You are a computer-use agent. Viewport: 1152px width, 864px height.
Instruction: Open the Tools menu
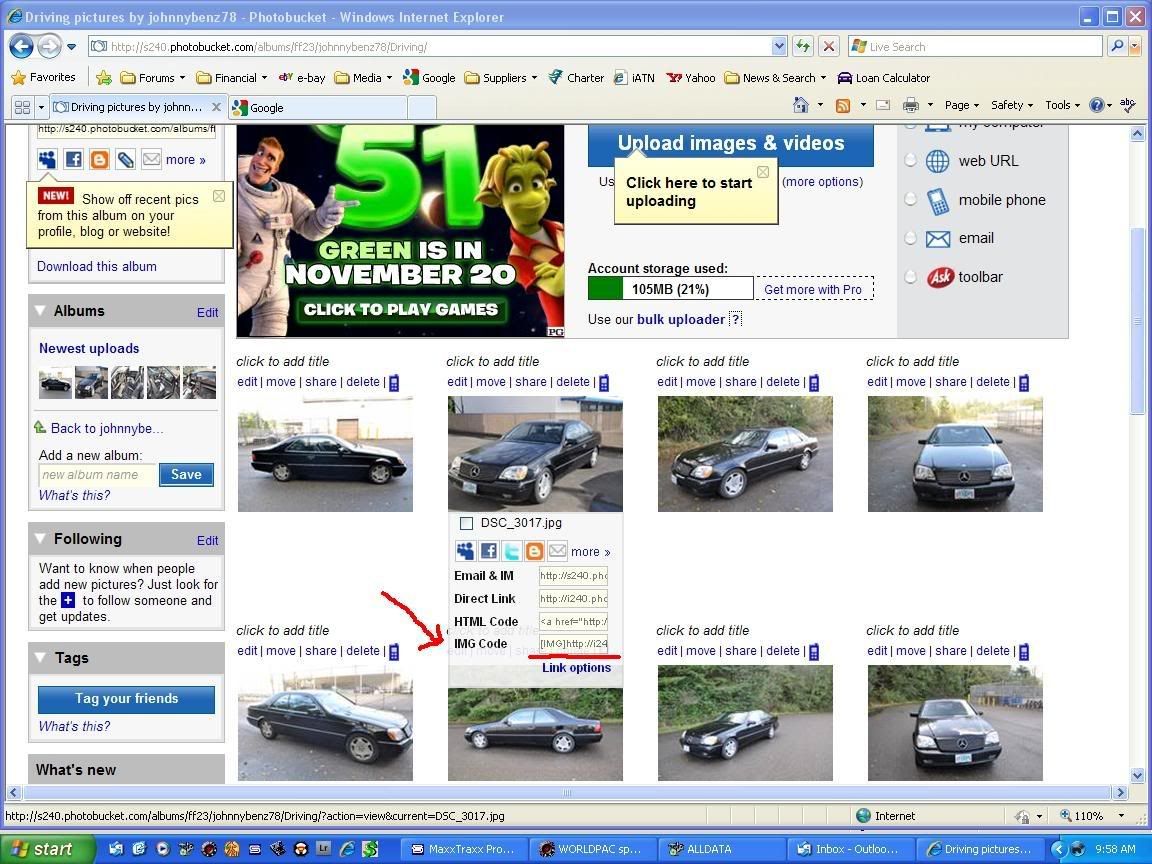(1062, 105)
